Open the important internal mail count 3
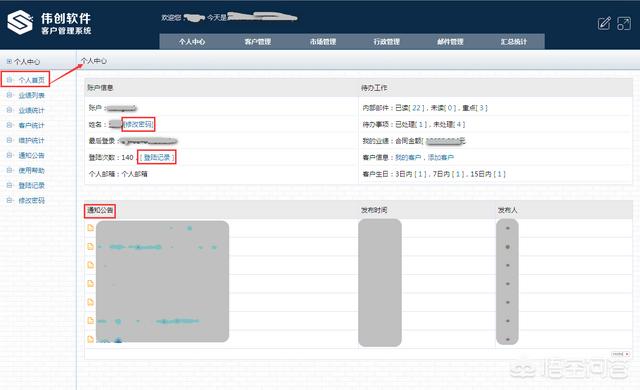Image resolution: width=640 pixels, height=390 pixels. (482, 108)
